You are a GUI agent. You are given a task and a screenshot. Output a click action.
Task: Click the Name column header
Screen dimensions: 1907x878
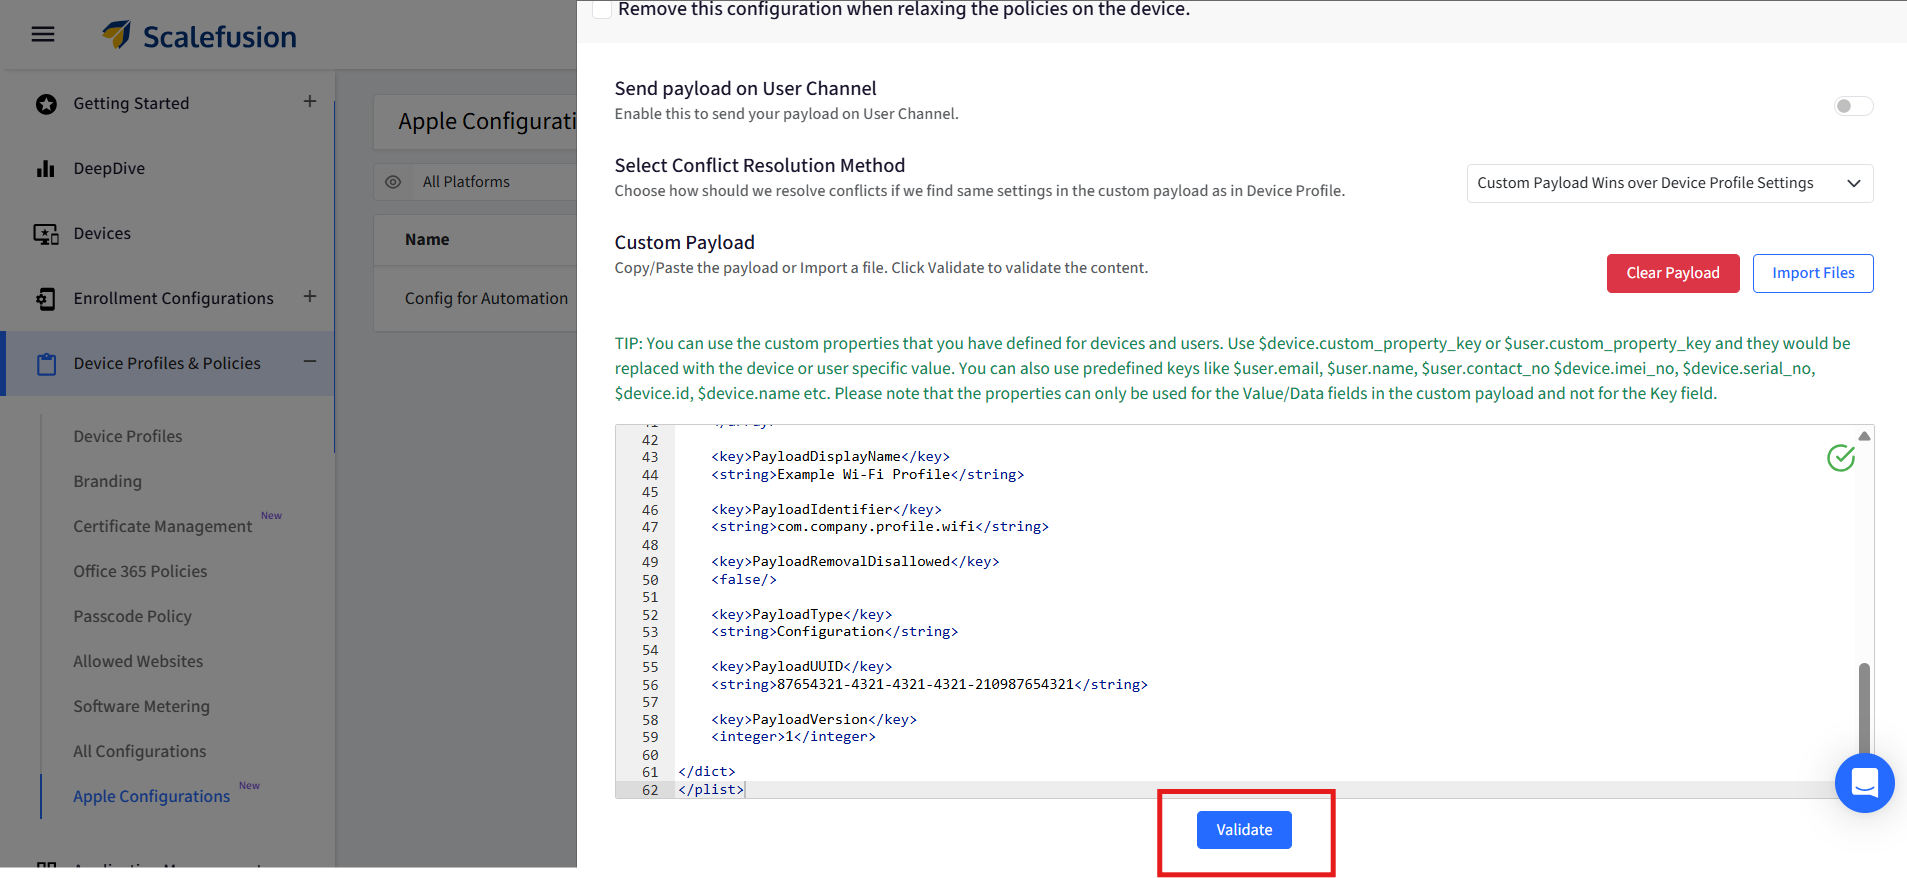427,240
